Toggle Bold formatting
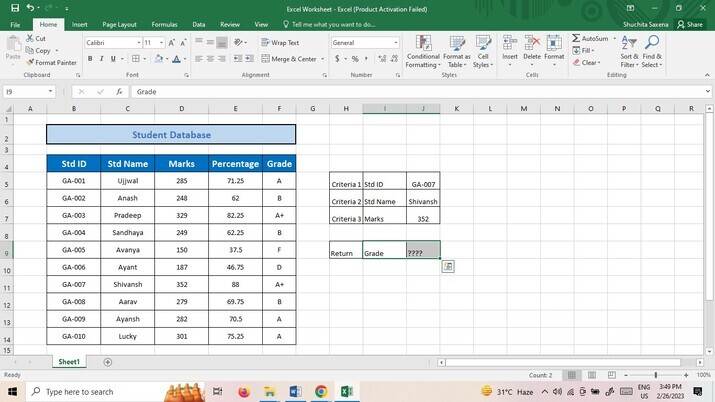The width and height of the screenshot is (715, 402). [90, 59]
